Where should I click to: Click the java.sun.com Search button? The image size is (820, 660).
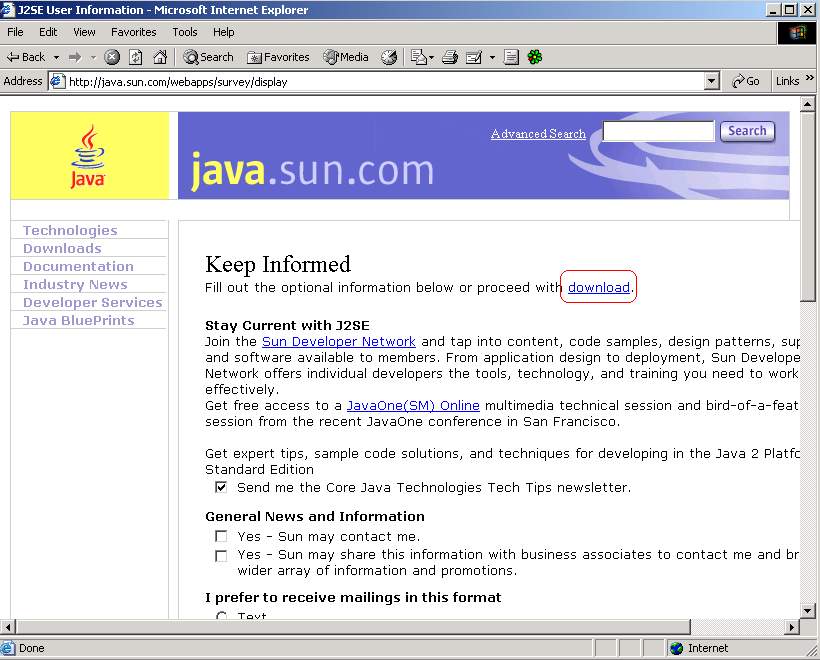click(747, 131)
